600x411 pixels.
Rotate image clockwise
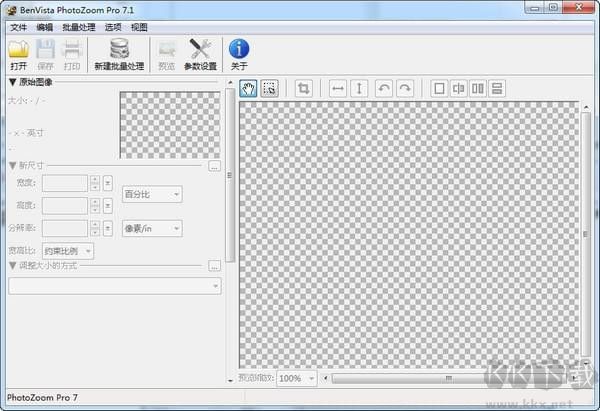pos(405,88)
